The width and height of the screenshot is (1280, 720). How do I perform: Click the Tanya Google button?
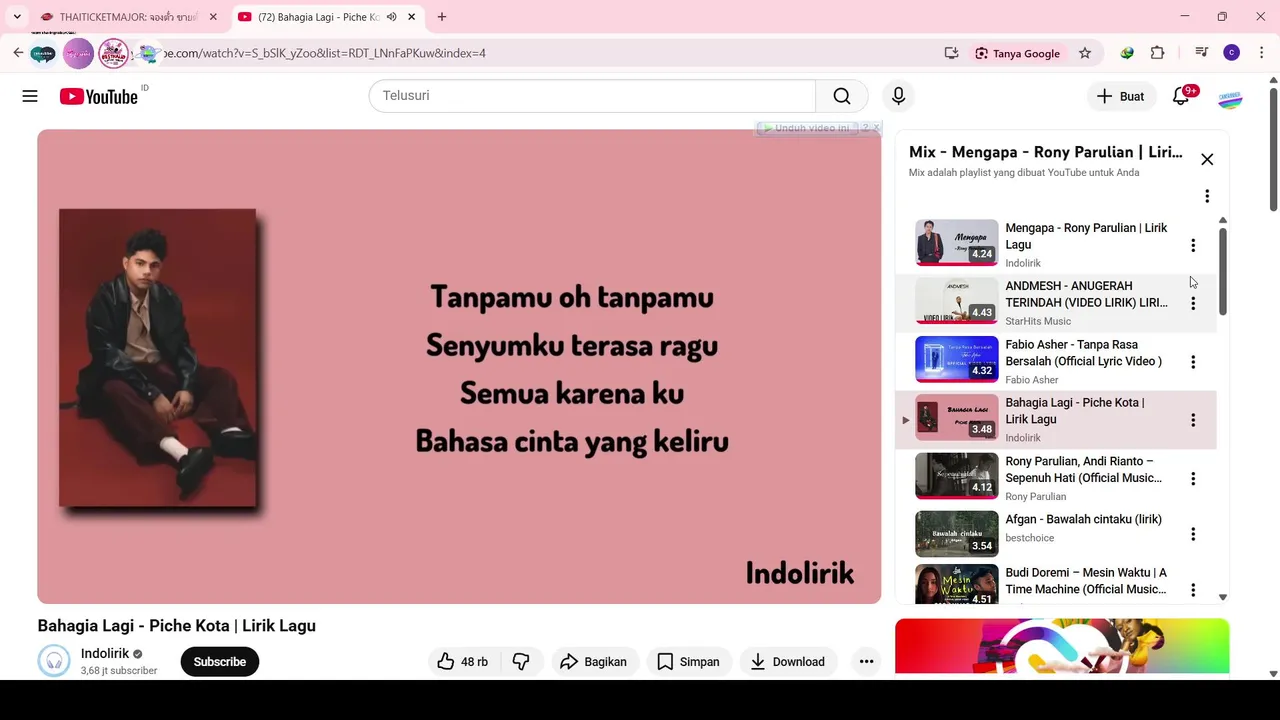[x=1017, y=53]
